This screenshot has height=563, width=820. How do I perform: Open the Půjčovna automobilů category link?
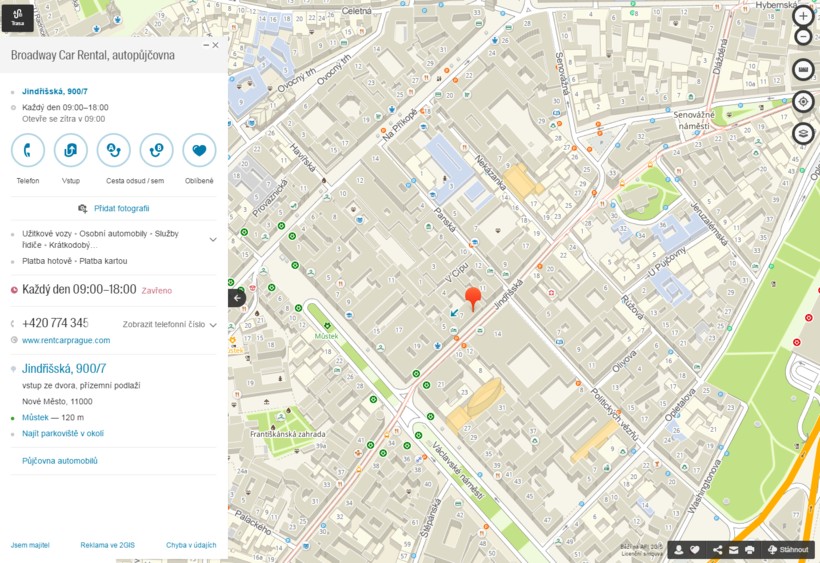(60, 461)
